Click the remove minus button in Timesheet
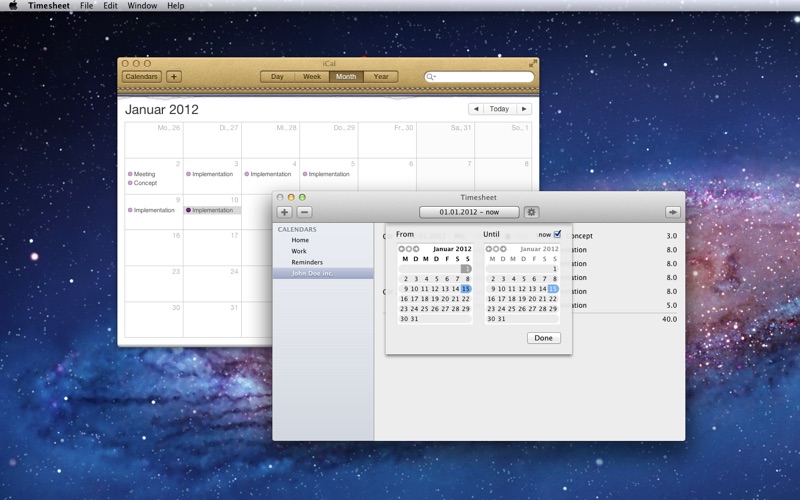The height and width of the screenshot is (500, 800). (x=304, y=212)
